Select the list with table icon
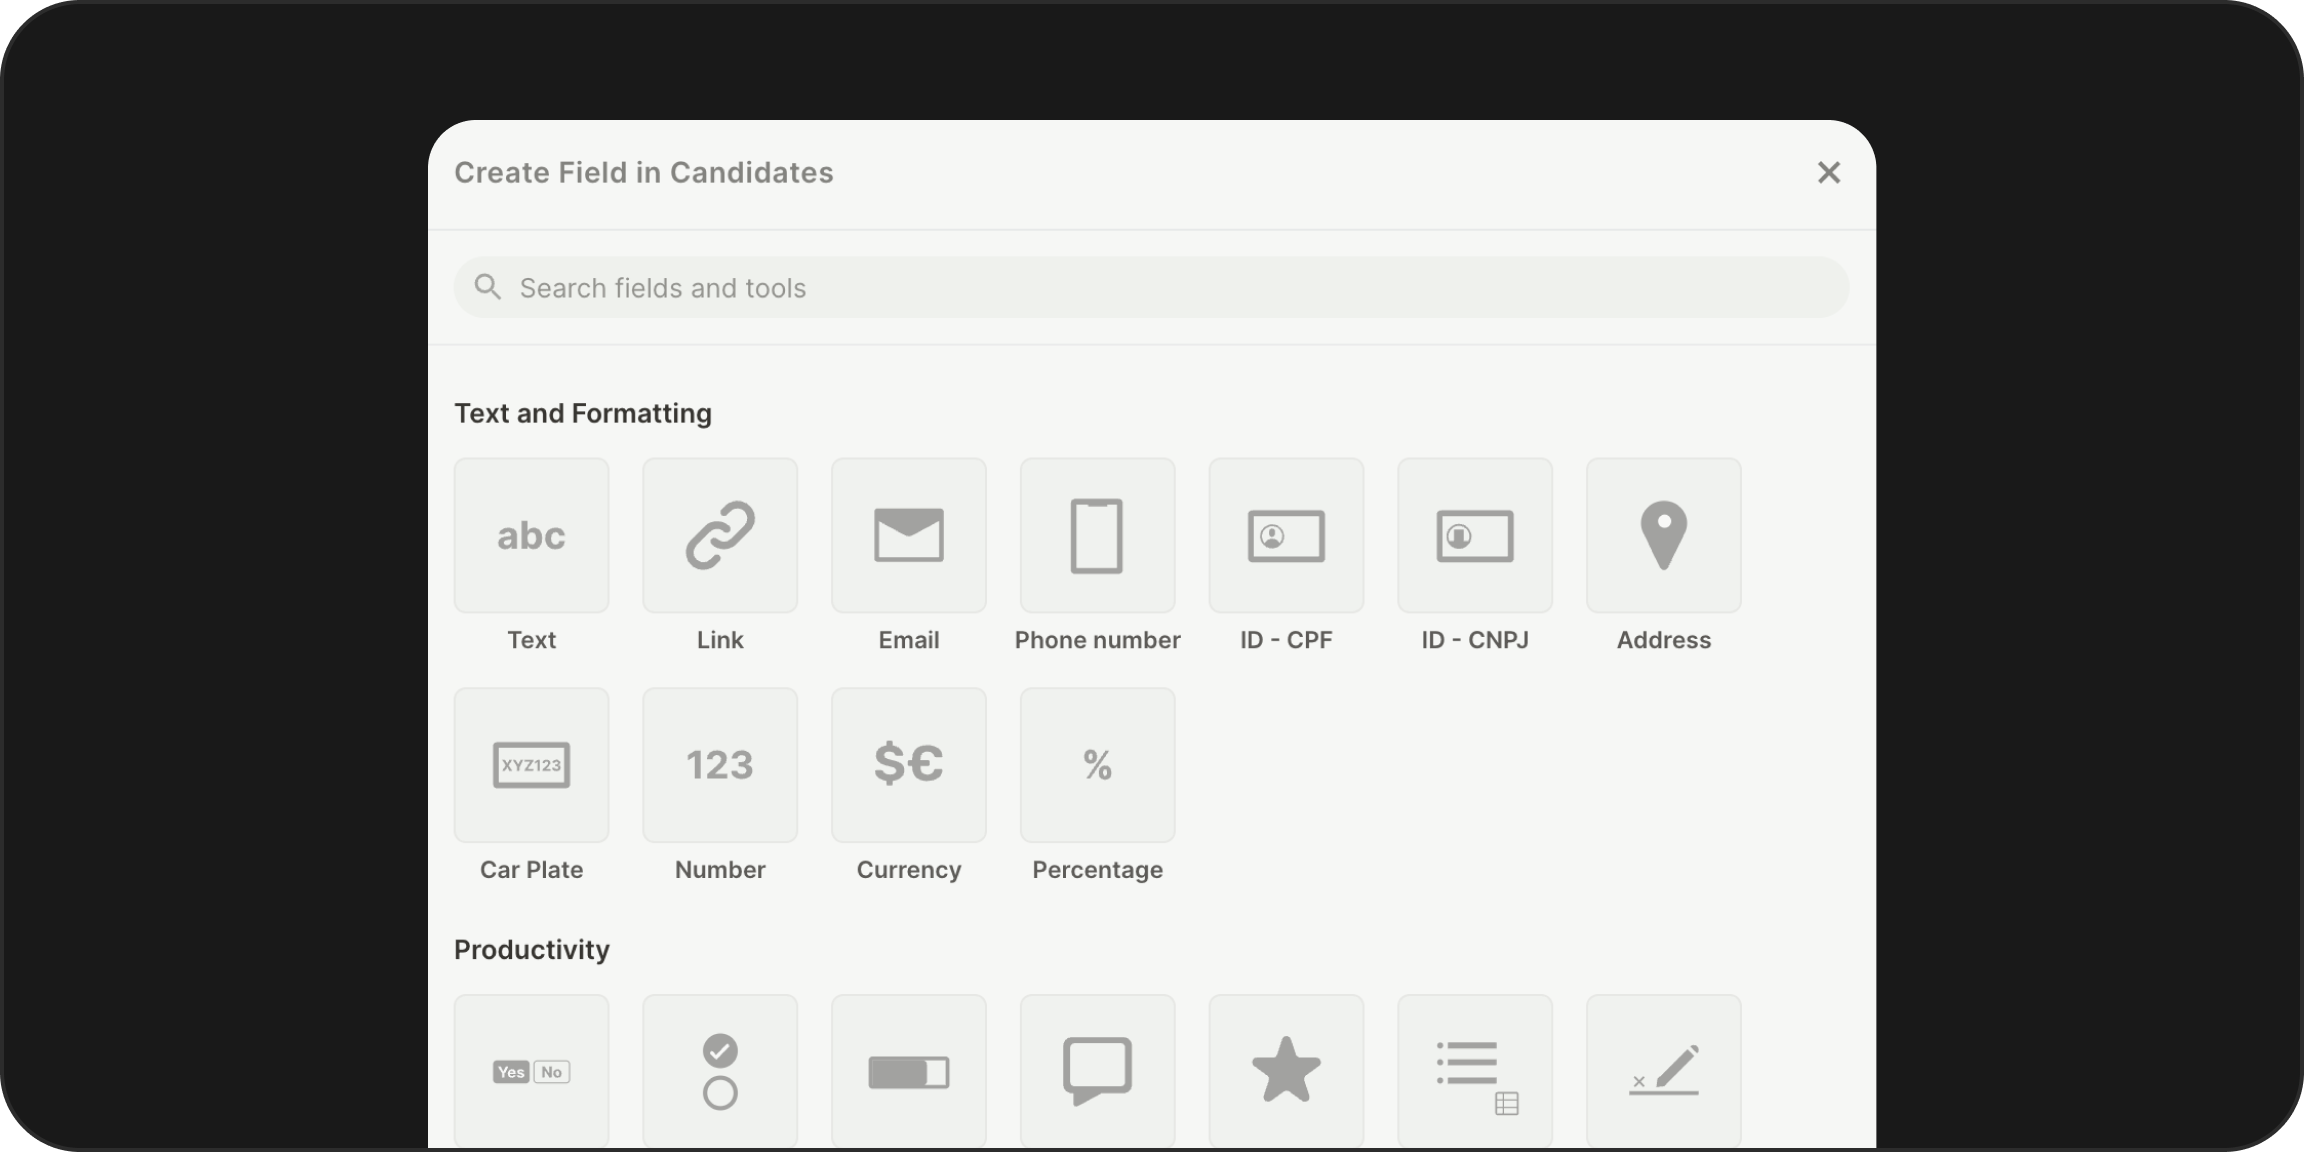Viewport: 2304px width, 1152px height. click(x=1475, y=1071)
